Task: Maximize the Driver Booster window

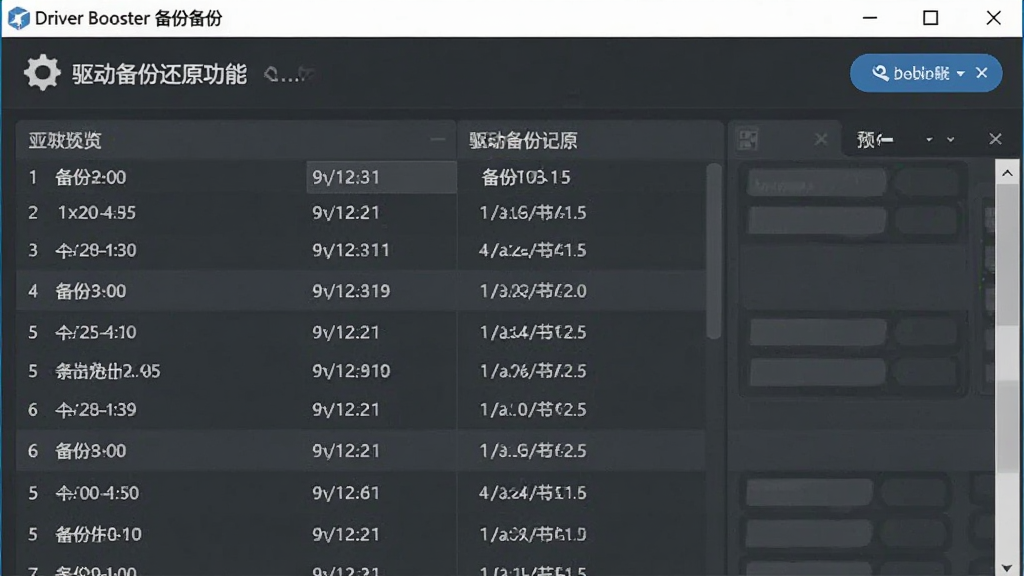Action: [931, 18]
